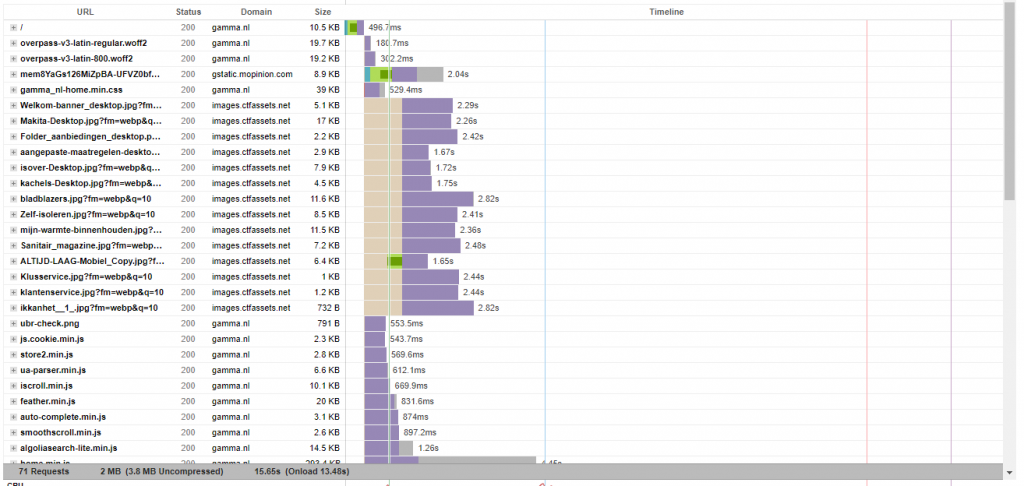Click the '71 Requests' summary text

point(44,471)
